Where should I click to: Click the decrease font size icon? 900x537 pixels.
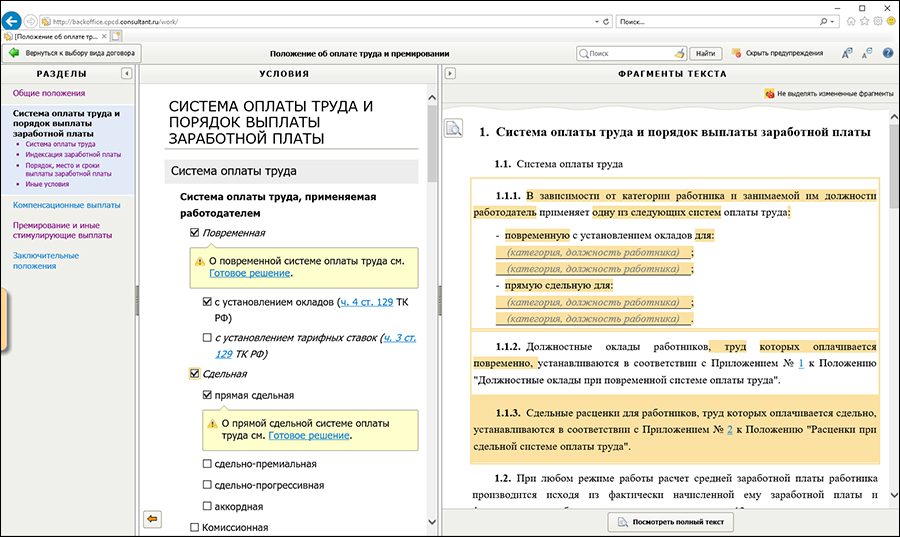[865, 53]
